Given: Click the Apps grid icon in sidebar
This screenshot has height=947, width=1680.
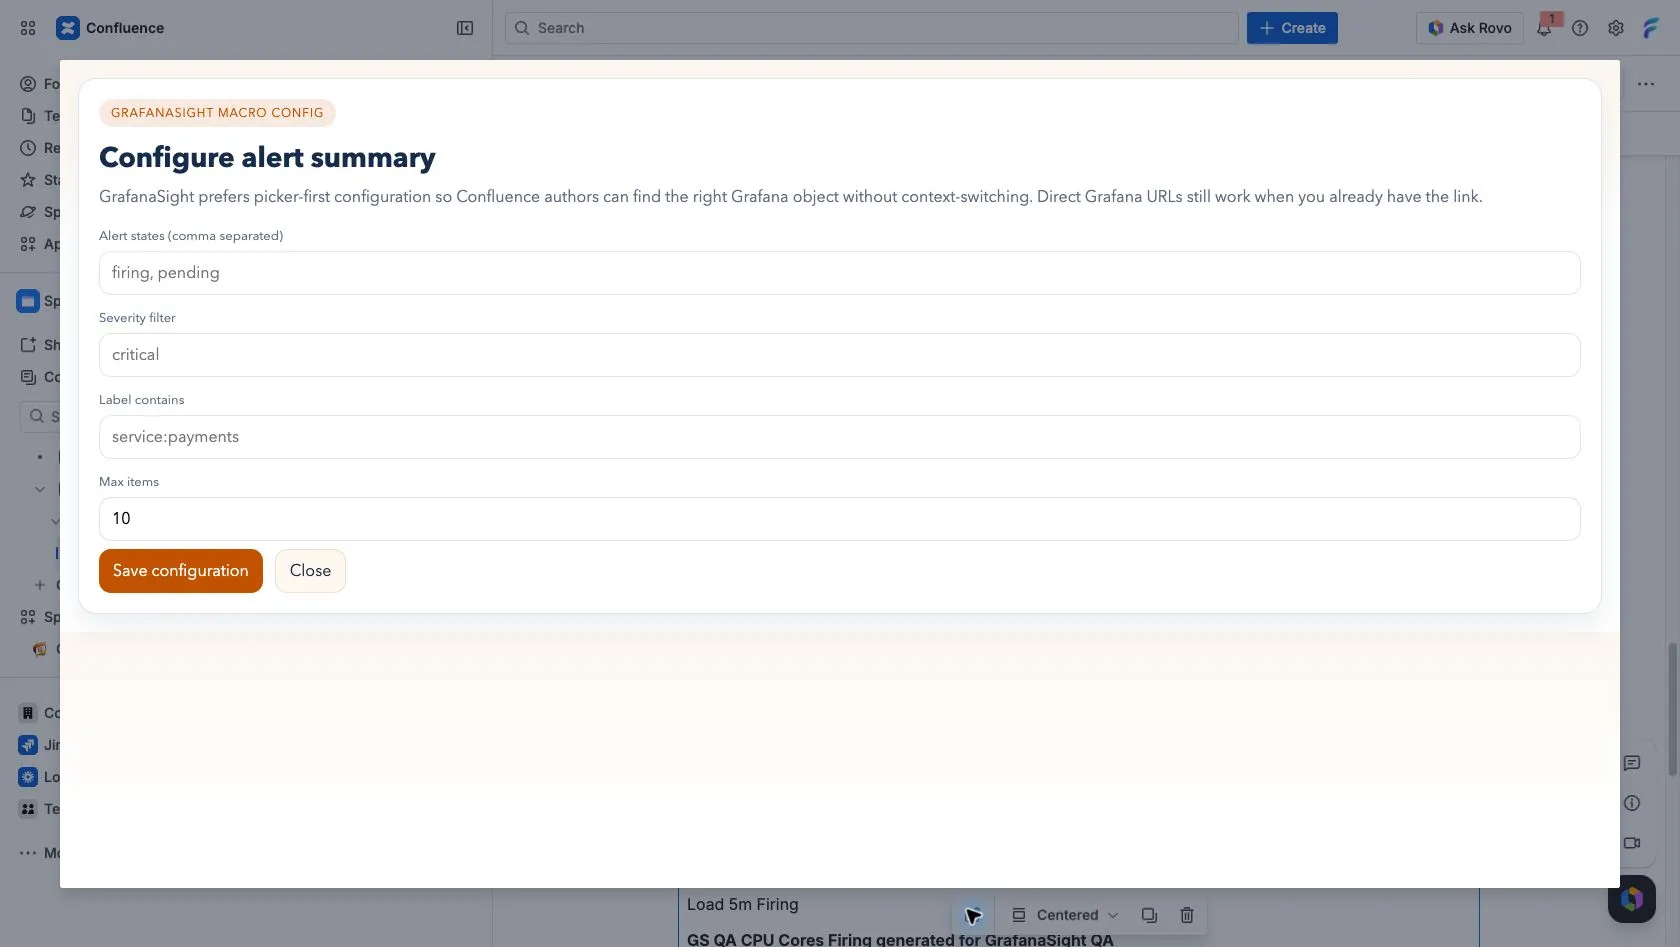Looking at the screenshot, I should pos(28,244).
